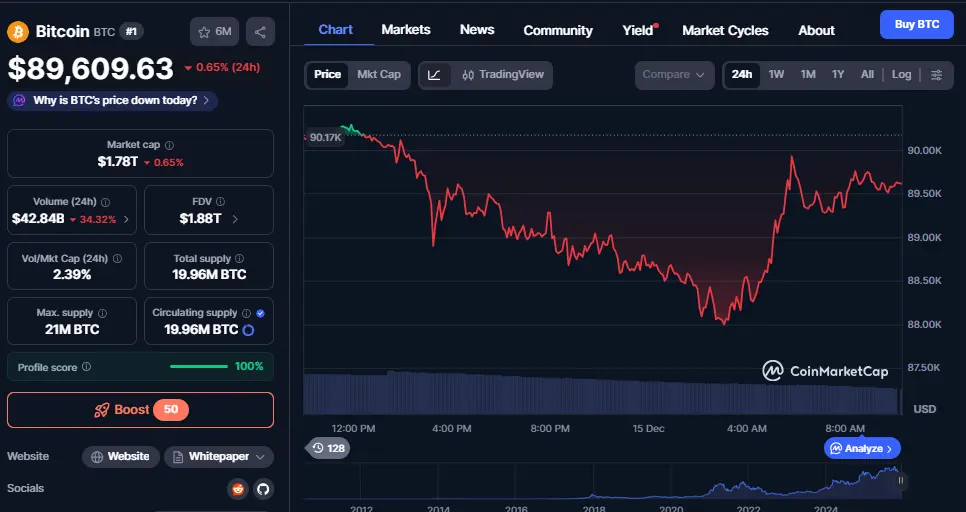Click the share icon next to Bitcoin

(x=260, y=32)
